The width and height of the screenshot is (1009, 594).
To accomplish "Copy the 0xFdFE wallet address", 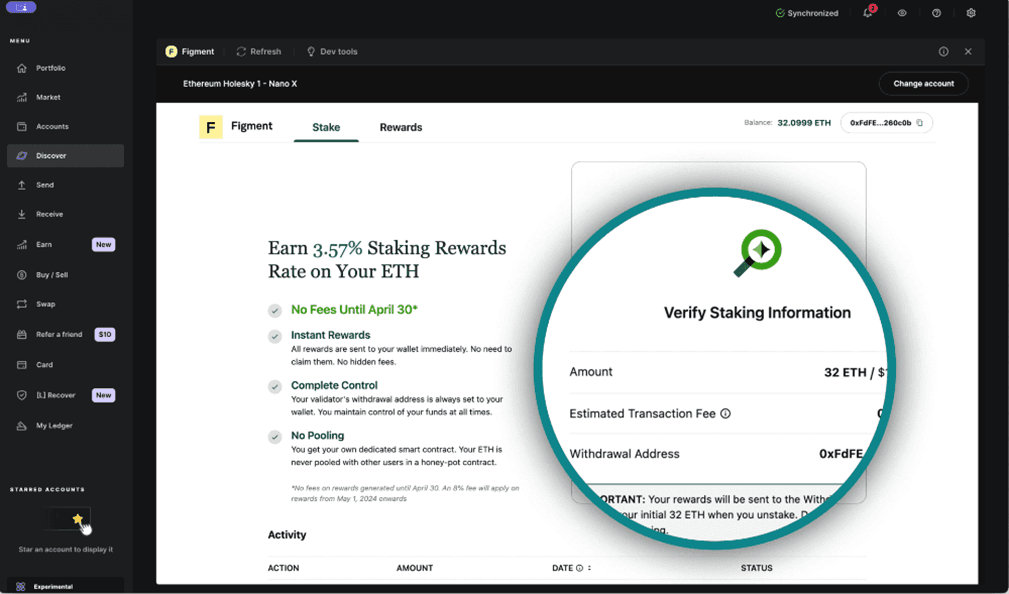I will pyautogui.click(x=920, y=123).
